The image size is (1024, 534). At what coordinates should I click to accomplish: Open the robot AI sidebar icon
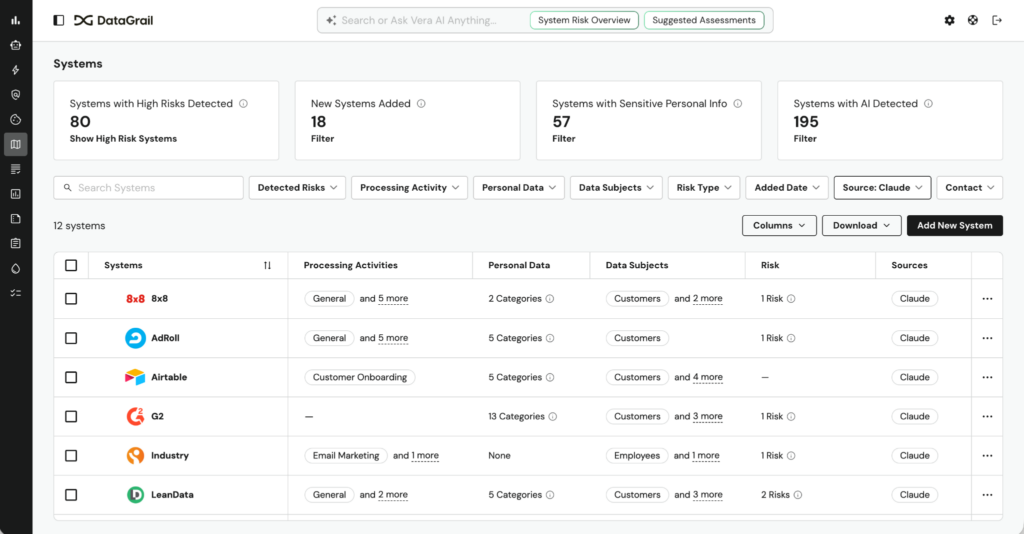click(x=16, y=45)
